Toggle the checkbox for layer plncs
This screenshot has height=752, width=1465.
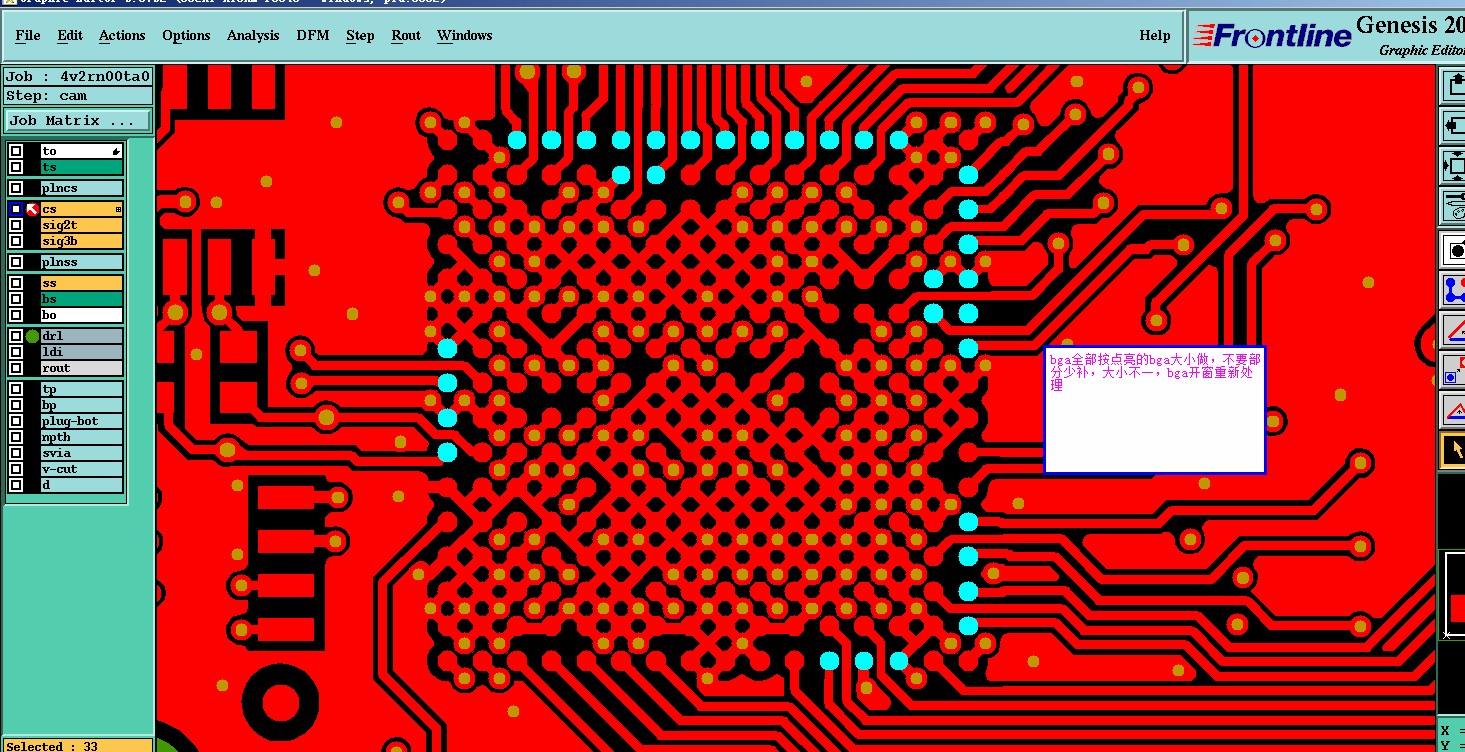[16, 188]
